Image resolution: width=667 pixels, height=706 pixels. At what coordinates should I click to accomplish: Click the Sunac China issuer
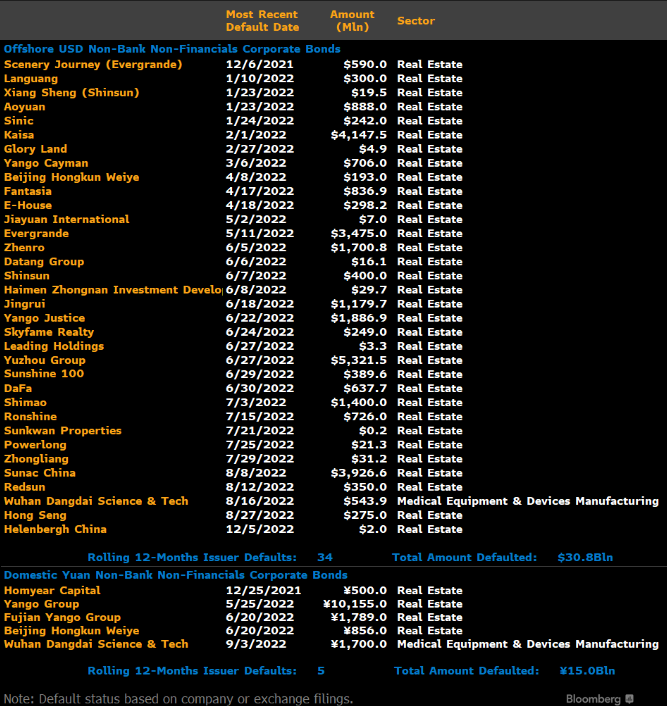pos(40,473)
